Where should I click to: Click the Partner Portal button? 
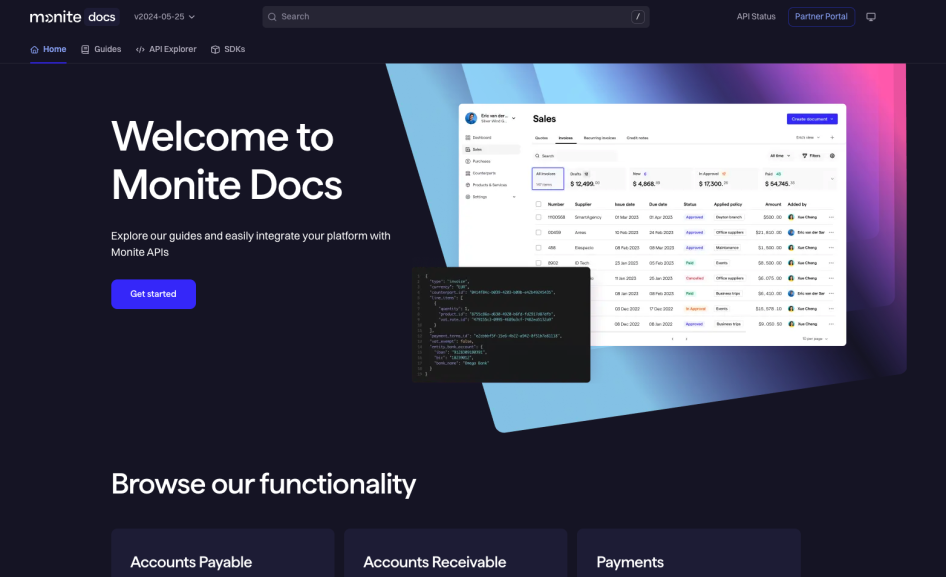tap(821, 17)
